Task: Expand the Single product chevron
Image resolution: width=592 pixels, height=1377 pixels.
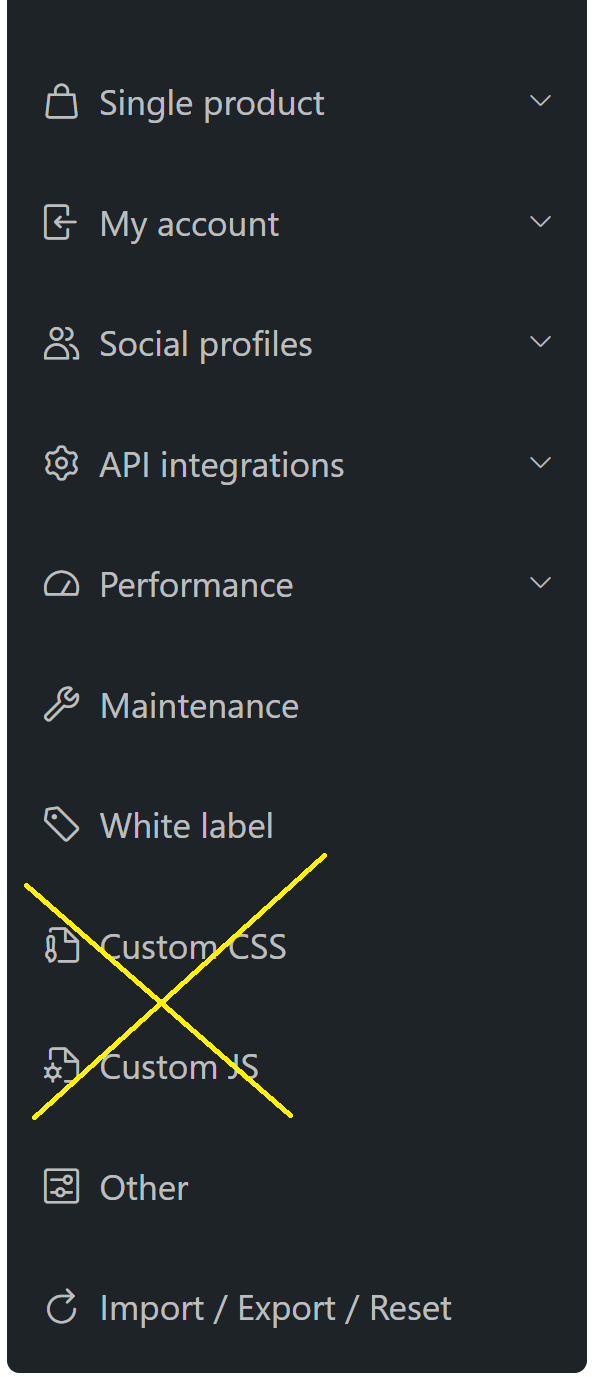Action: [541, 101]
